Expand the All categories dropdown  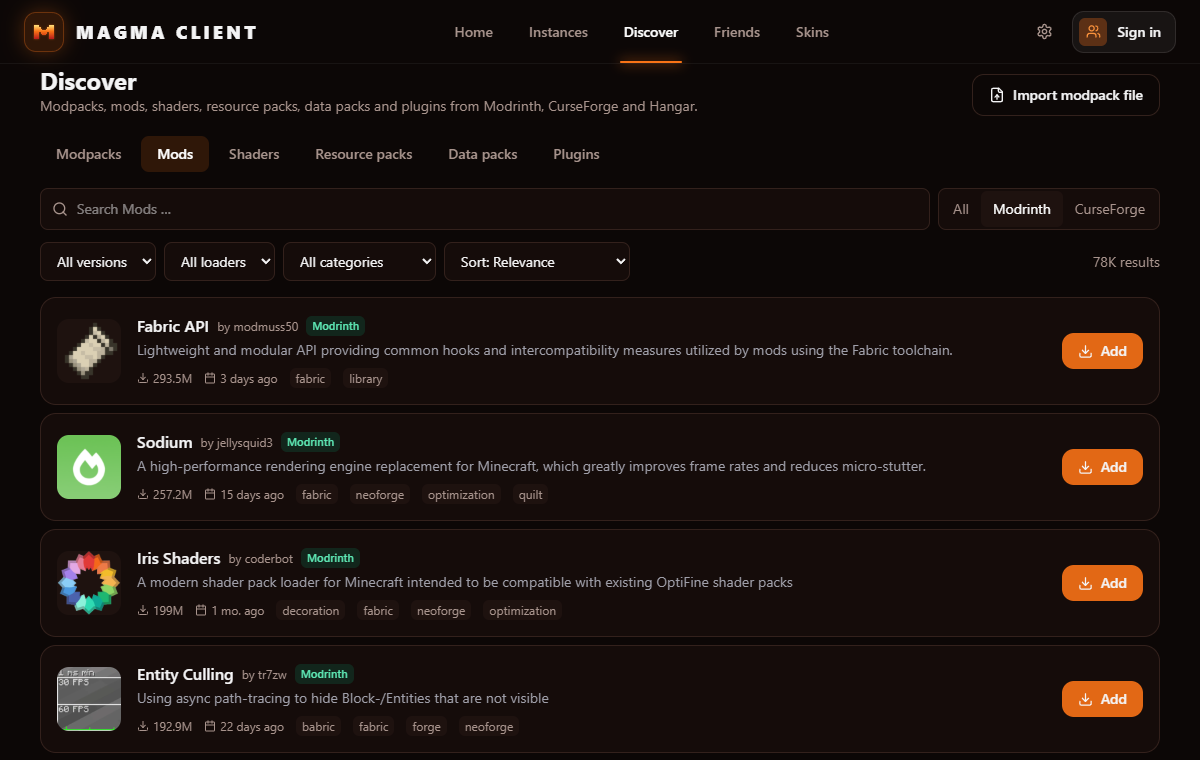point(359,262)
